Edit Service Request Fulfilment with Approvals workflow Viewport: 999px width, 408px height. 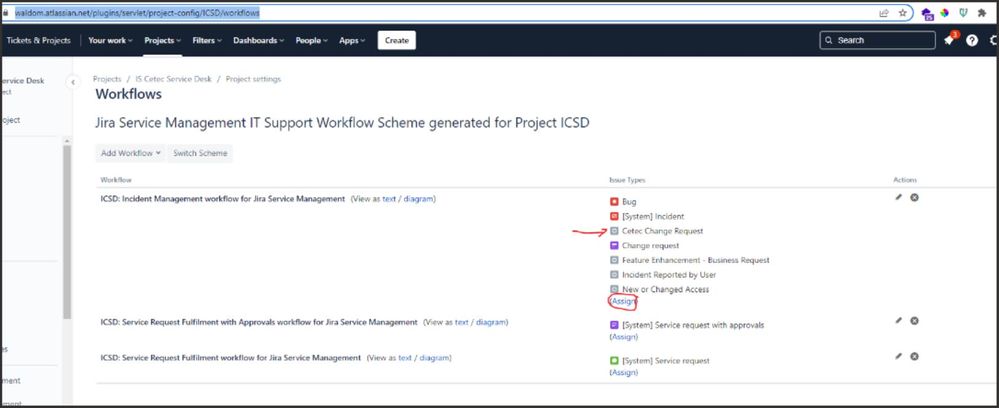tap(898, 321)
